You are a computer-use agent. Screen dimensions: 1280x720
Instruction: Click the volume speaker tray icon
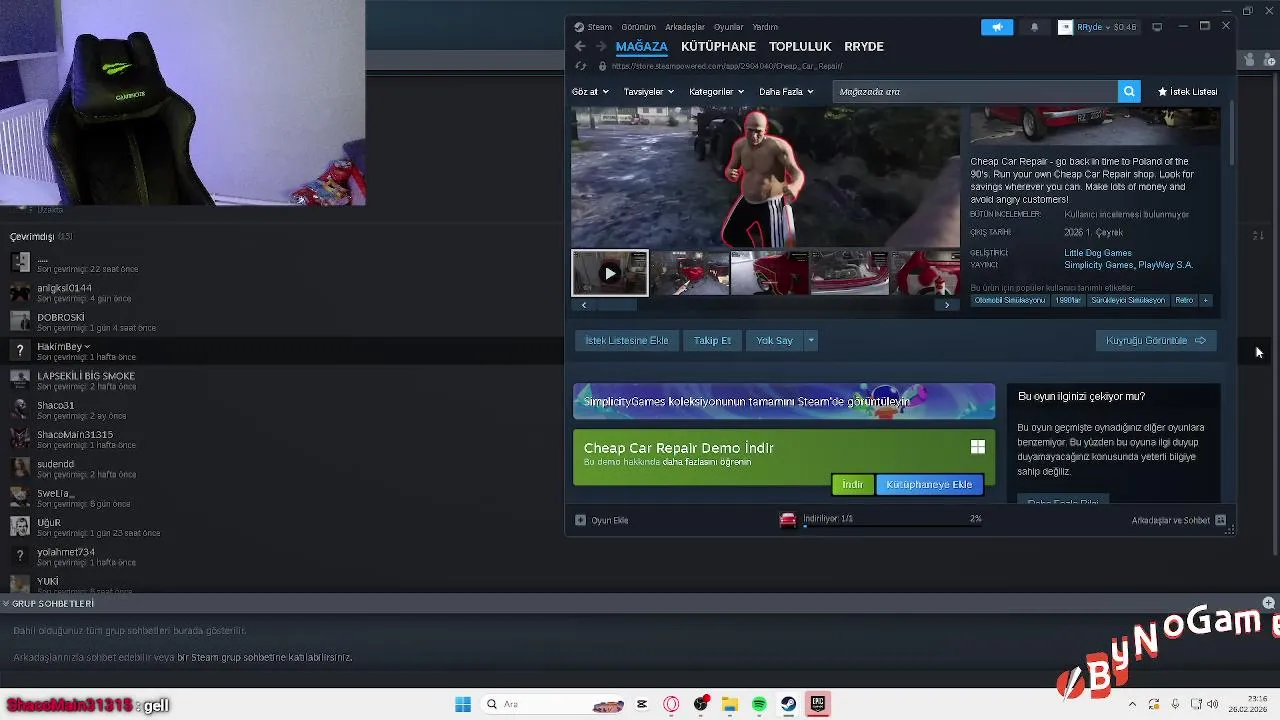tap(1212, 704)
